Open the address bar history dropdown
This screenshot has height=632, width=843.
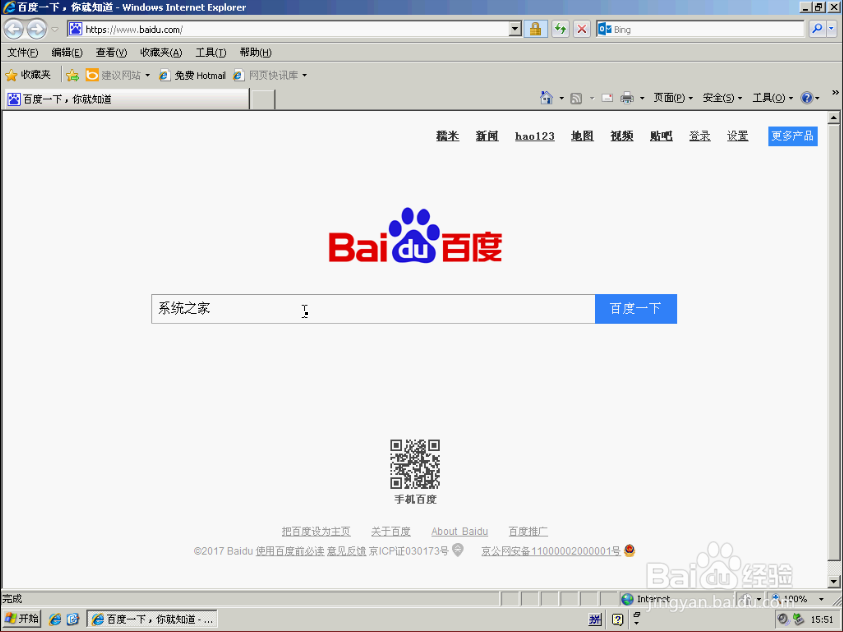pos(515,29)
